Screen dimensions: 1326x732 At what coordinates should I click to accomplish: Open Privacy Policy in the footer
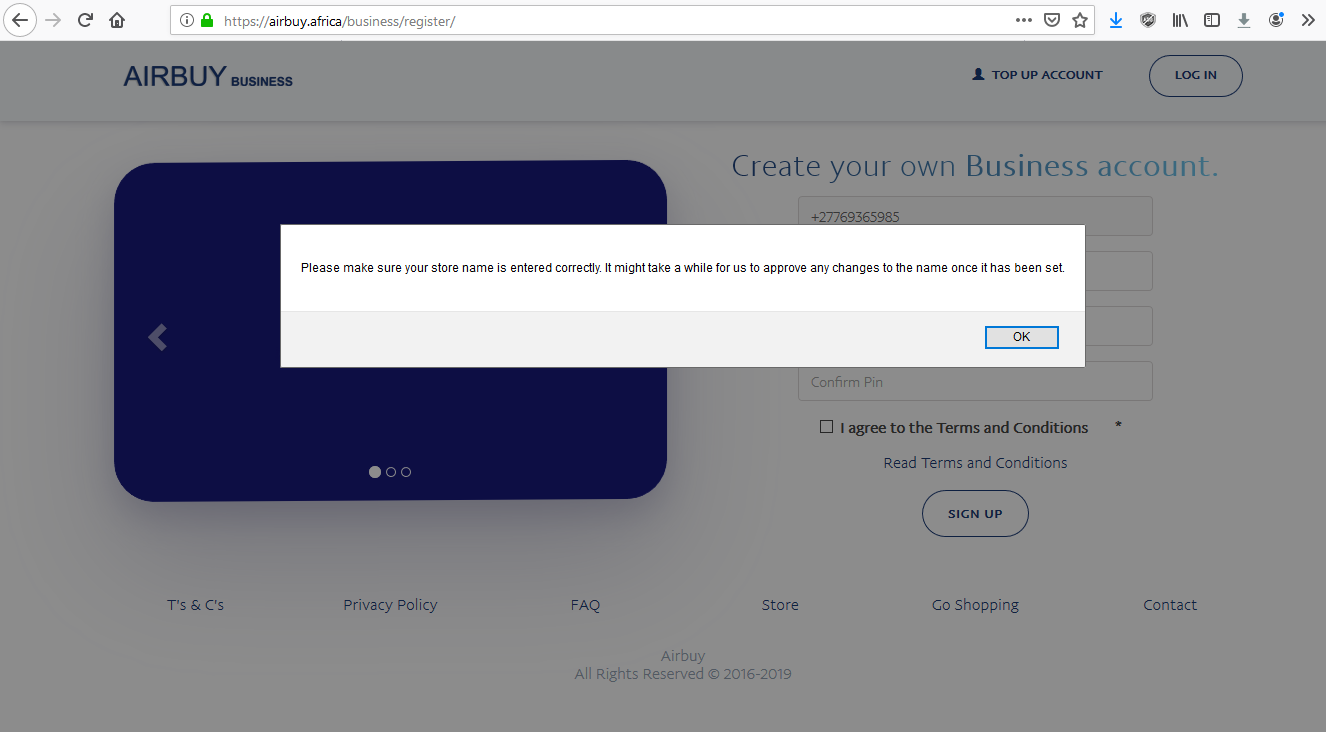tap(390, 605)
